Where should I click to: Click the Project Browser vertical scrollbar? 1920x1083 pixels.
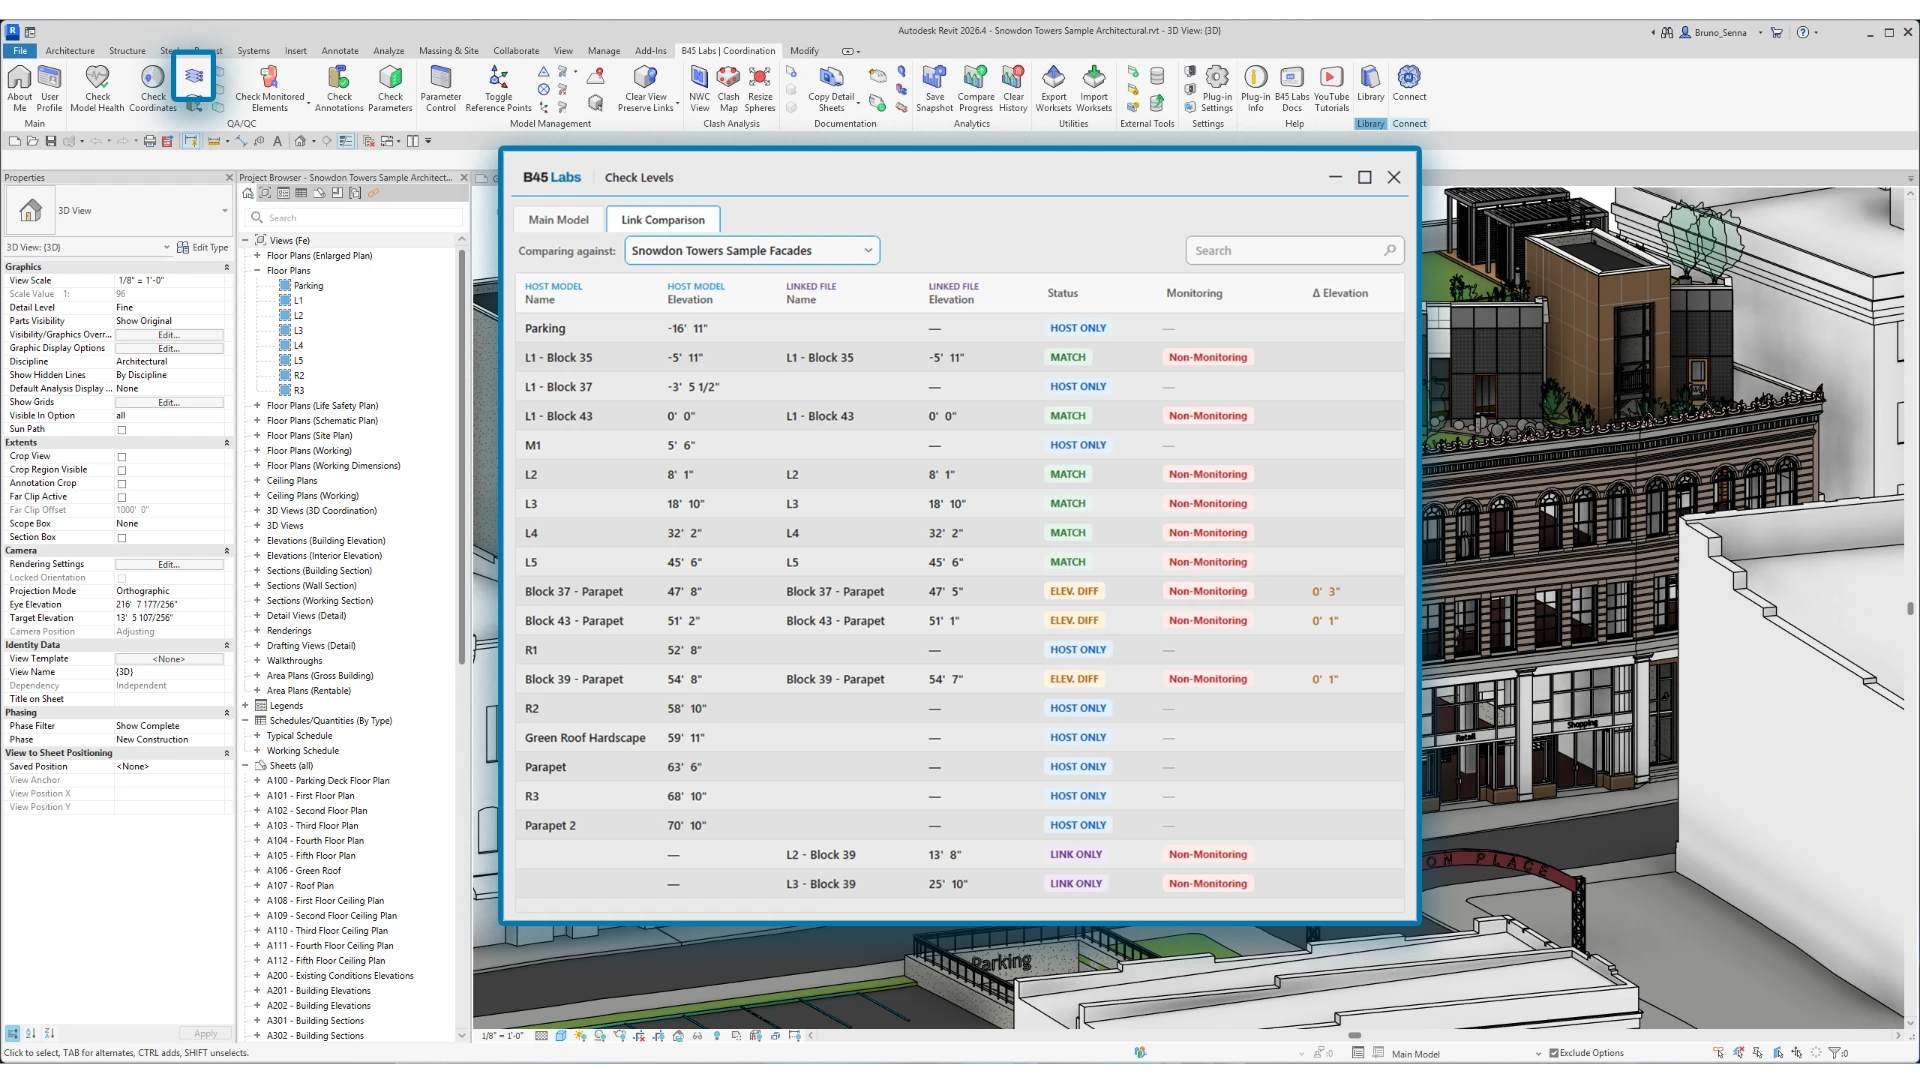[x=461, y=457]
